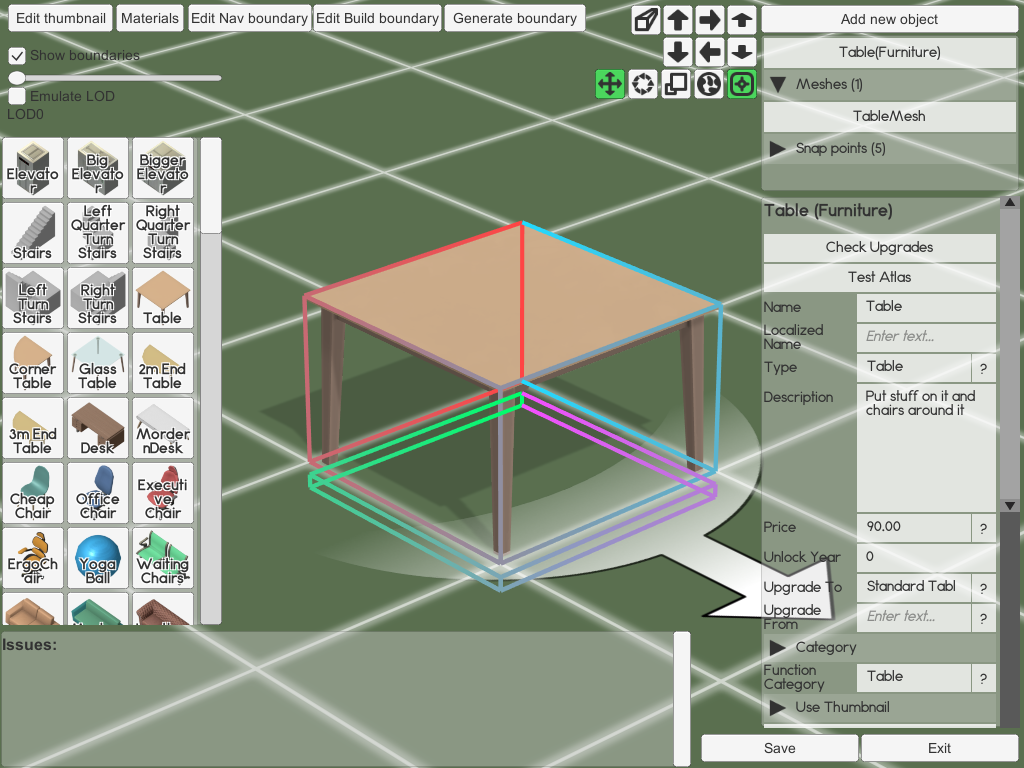Open Edit Nav boundary mode

[x=249, y=18]
